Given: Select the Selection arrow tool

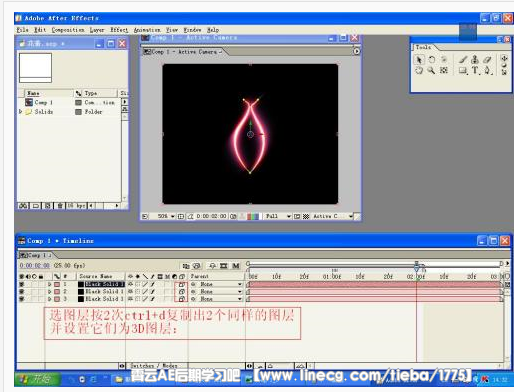Looking at the screenshot, I should [x=419, y=60].
